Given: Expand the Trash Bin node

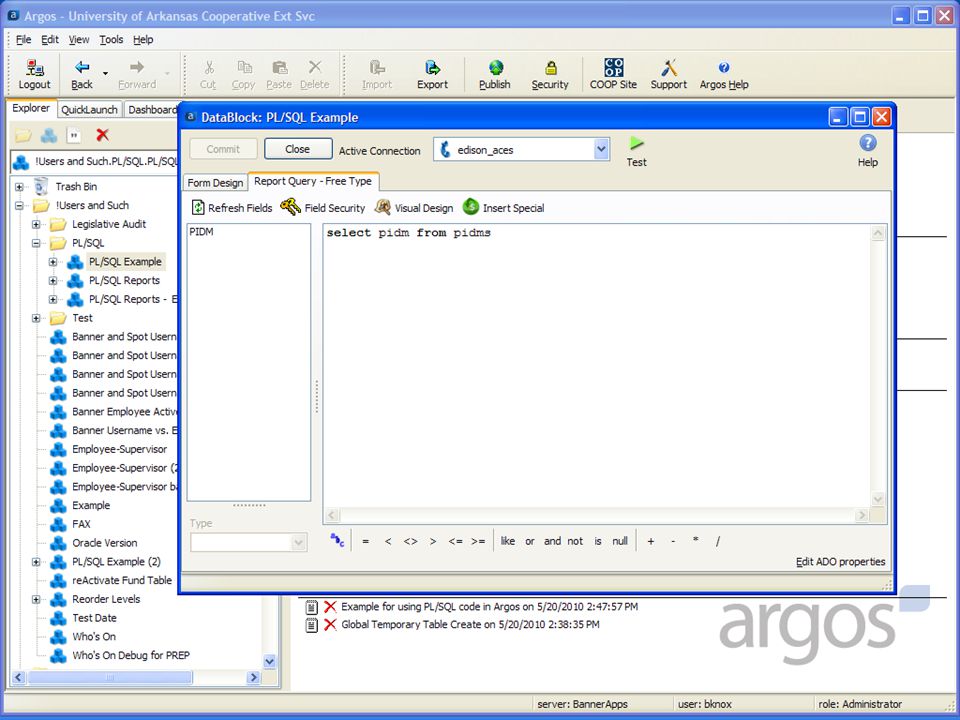Looking at the screenshot, I should [x=19, y=187].
